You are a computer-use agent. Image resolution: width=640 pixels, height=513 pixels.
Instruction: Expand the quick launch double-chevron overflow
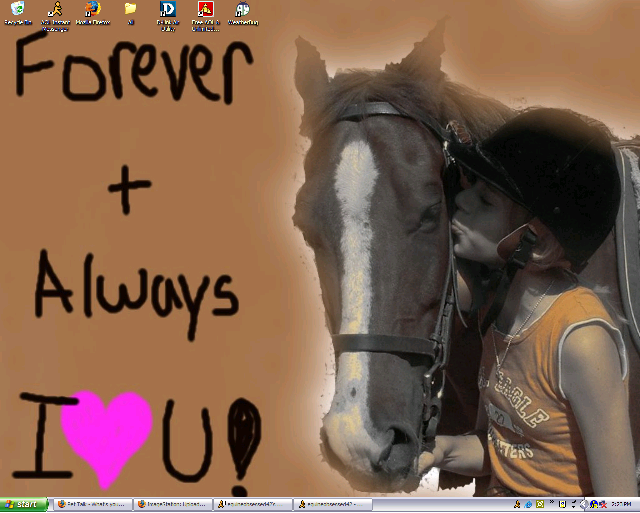[552, 502]
